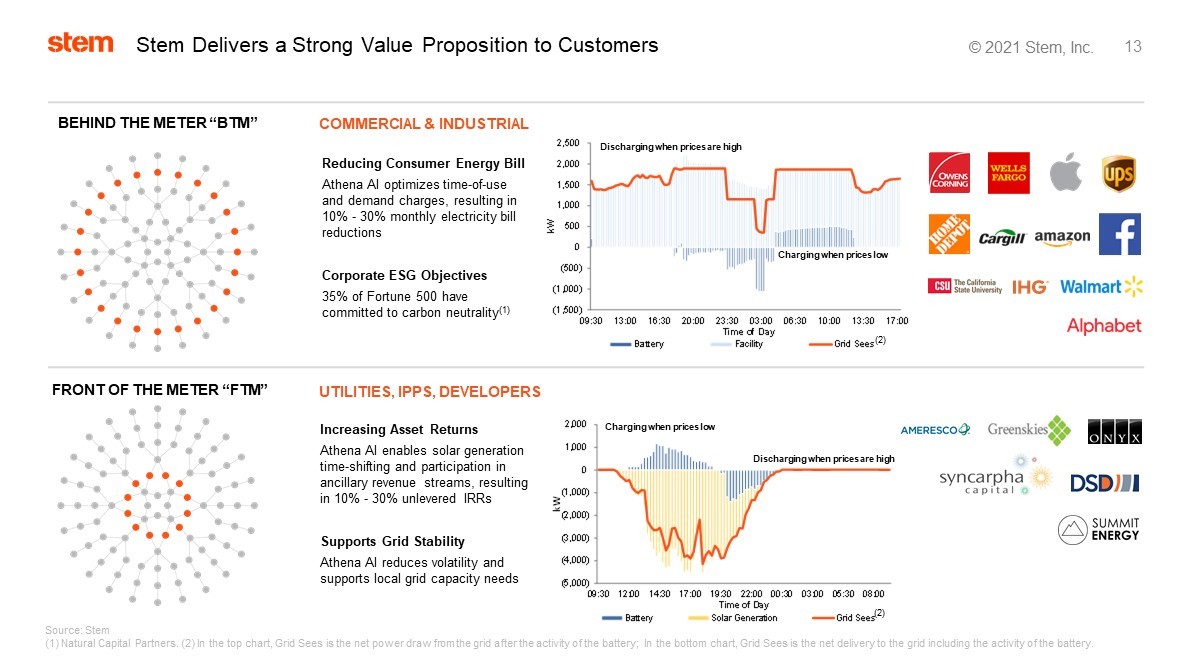The width and height of the screenshot is (1196, 672).
Task: Click the Stem logo in the header
Action: point(80,43)
